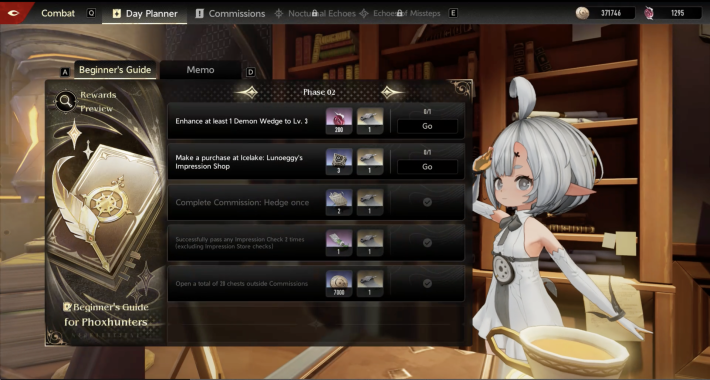710x380 pixels.
Task: Go to Enhance Demon Wedge task
Action: (427, 126)
